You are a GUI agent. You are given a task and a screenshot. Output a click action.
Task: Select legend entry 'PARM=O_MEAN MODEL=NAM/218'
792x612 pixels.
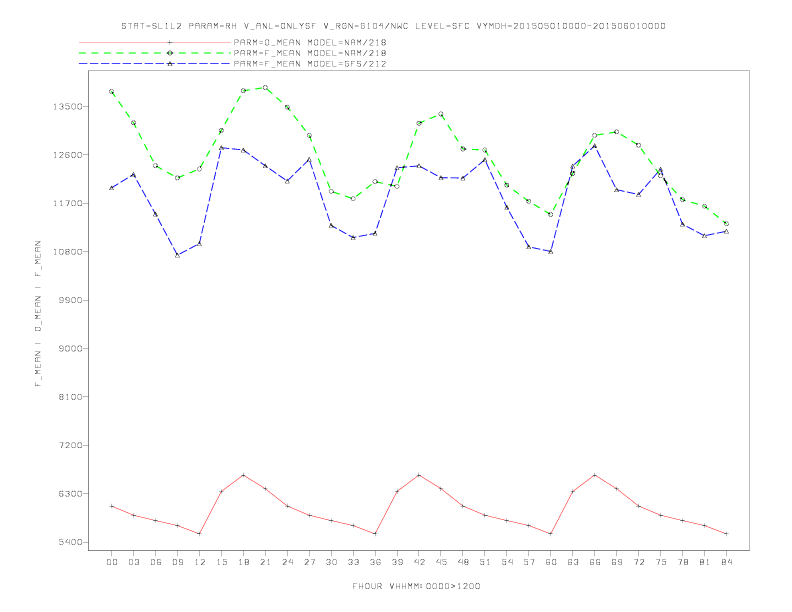310,42
